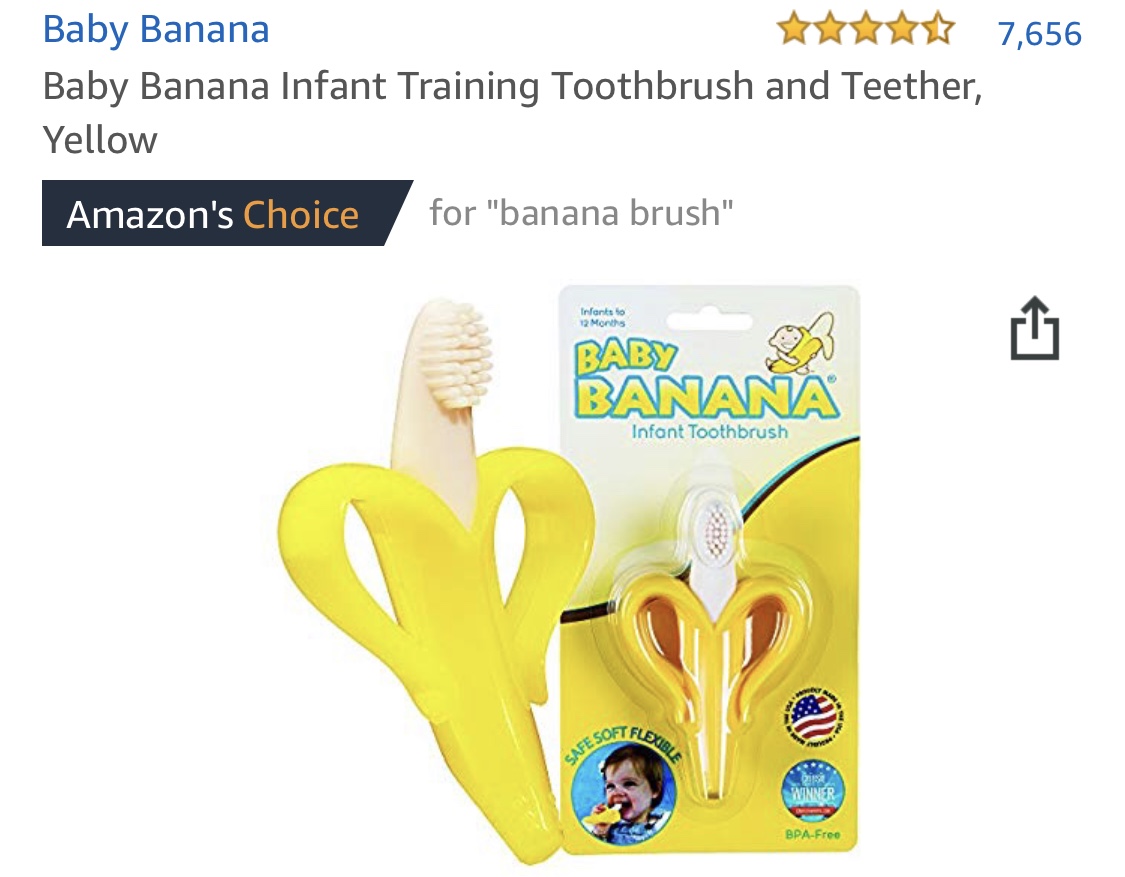
Task: Tap the white bristle head of toothbrush
Action: point(456,355)
